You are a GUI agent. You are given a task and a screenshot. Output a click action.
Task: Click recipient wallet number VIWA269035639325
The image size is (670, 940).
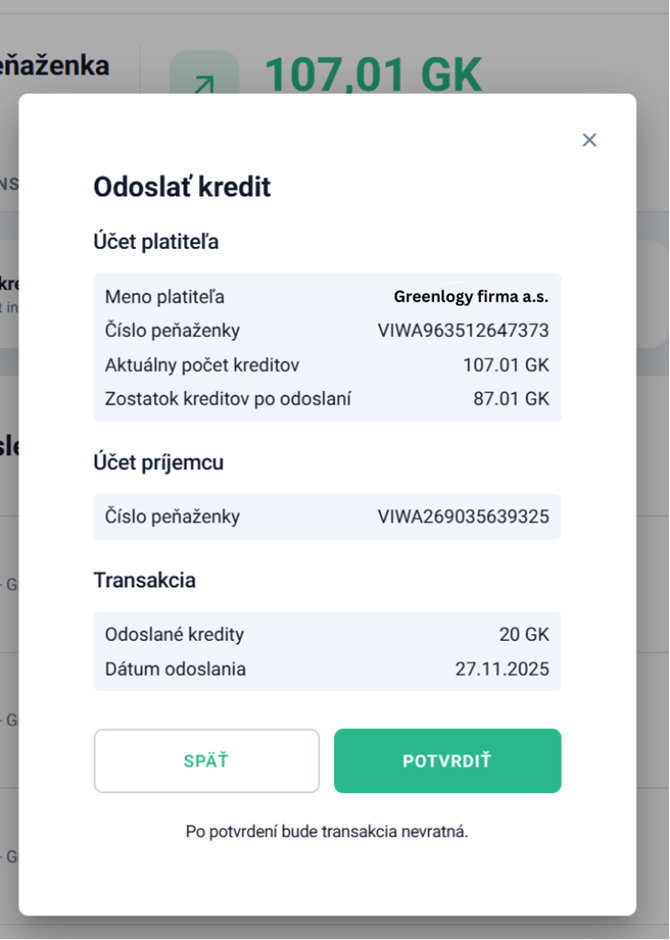463,517
